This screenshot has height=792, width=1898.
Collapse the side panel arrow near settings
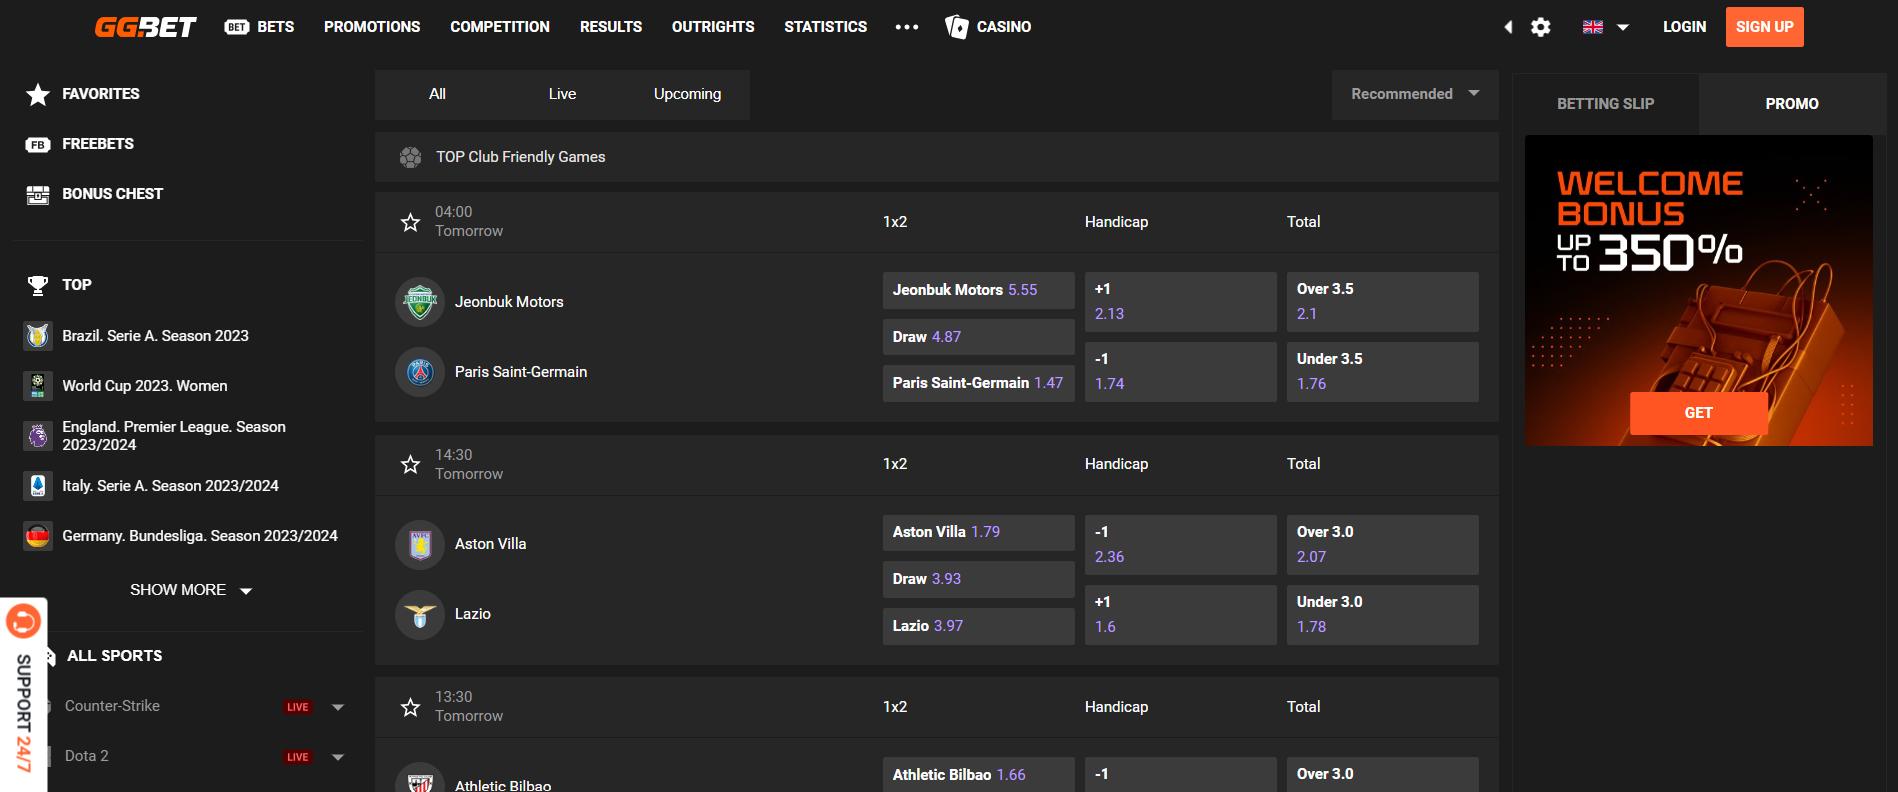point(1508,27)
